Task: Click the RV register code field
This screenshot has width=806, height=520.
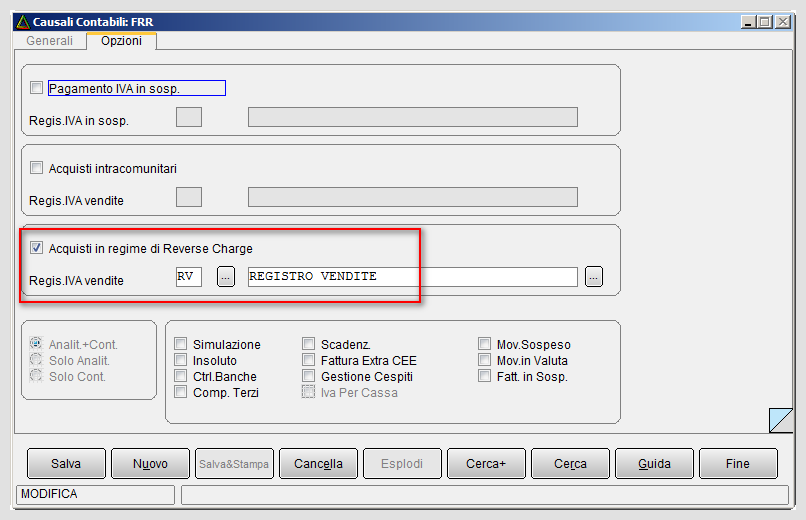Action: point(189,276)
